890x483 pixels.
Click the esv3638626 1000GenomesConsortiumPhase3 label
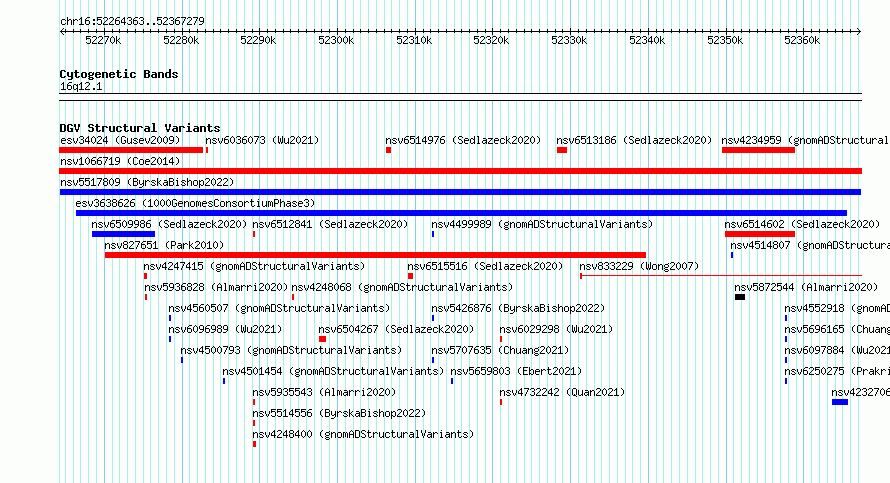tap(195, 203)
